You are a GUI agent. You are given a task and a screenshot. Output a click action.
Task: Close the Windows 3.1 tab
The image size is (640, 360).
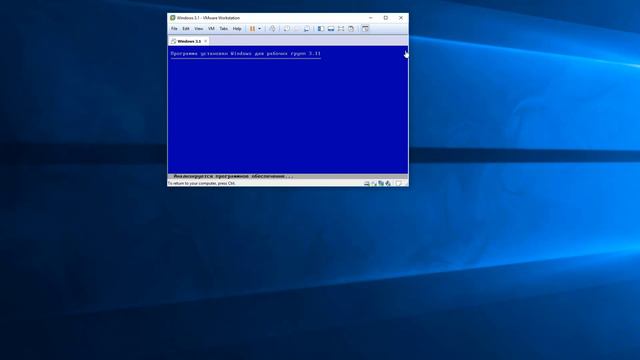[206, 41]
